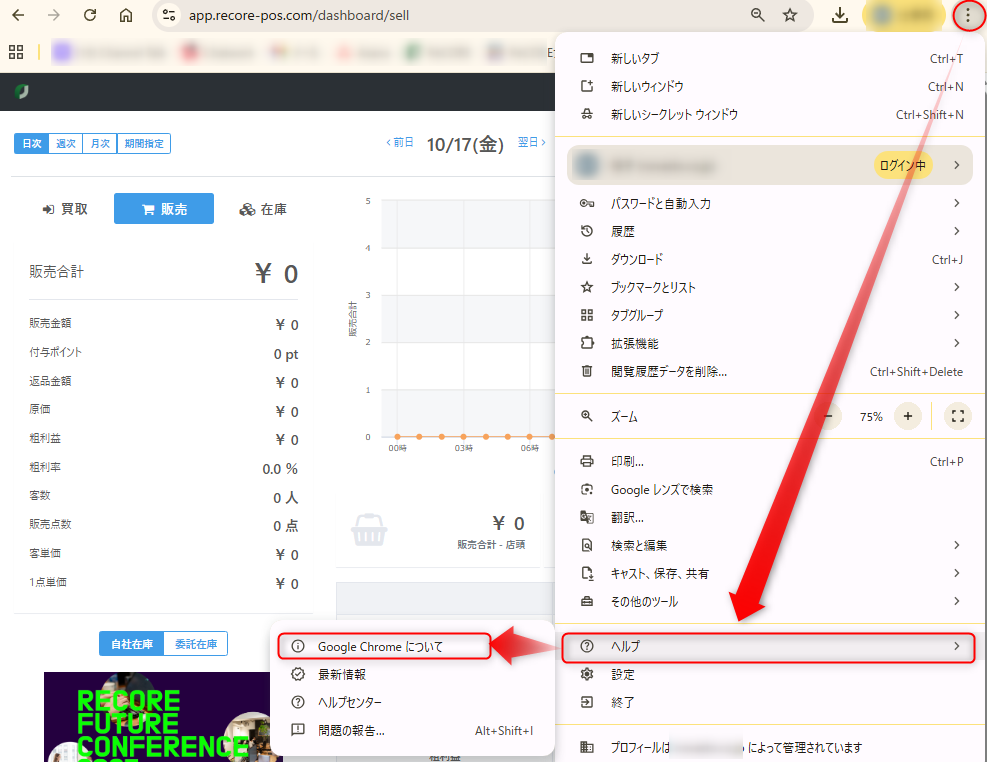The image size is (987, 762).
Task: Click the 販売合計 total row
Action: (164, 273)
